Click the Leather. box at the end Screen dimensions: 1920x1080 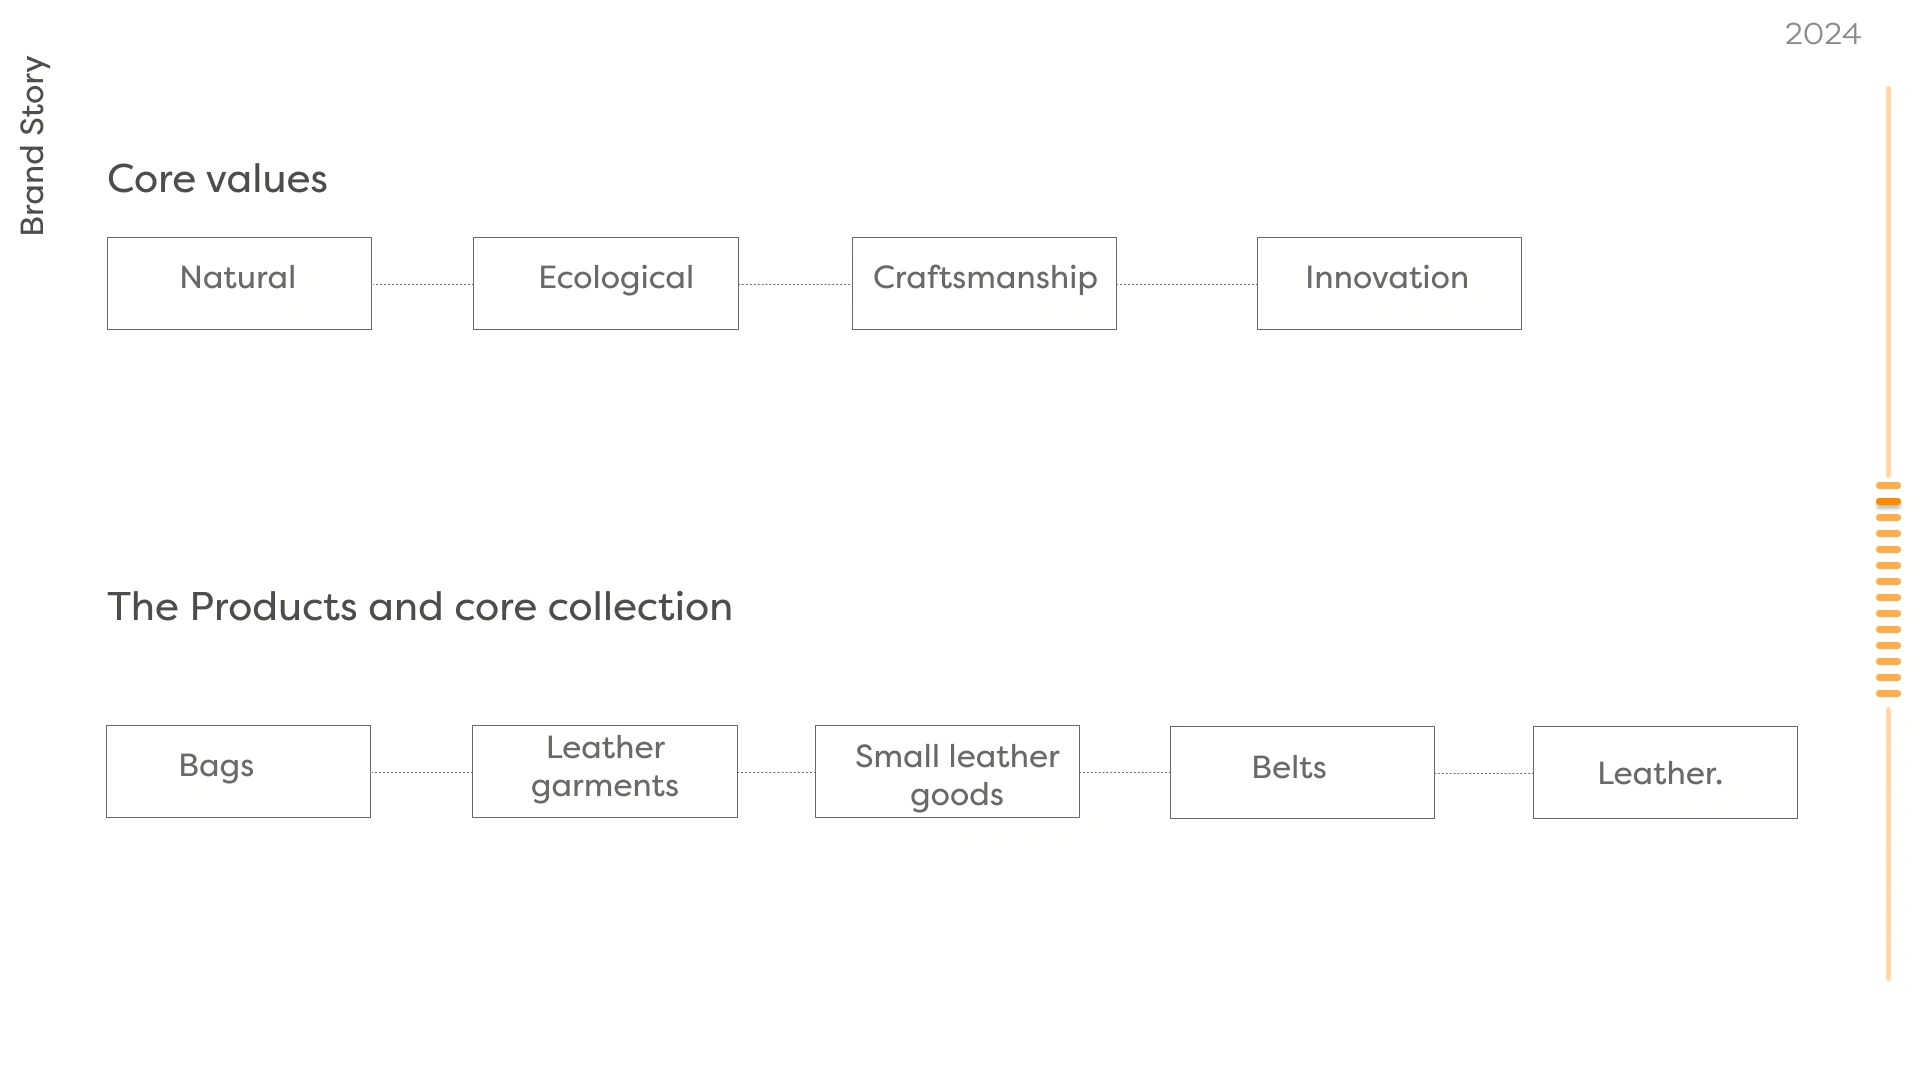[1665, 772]
